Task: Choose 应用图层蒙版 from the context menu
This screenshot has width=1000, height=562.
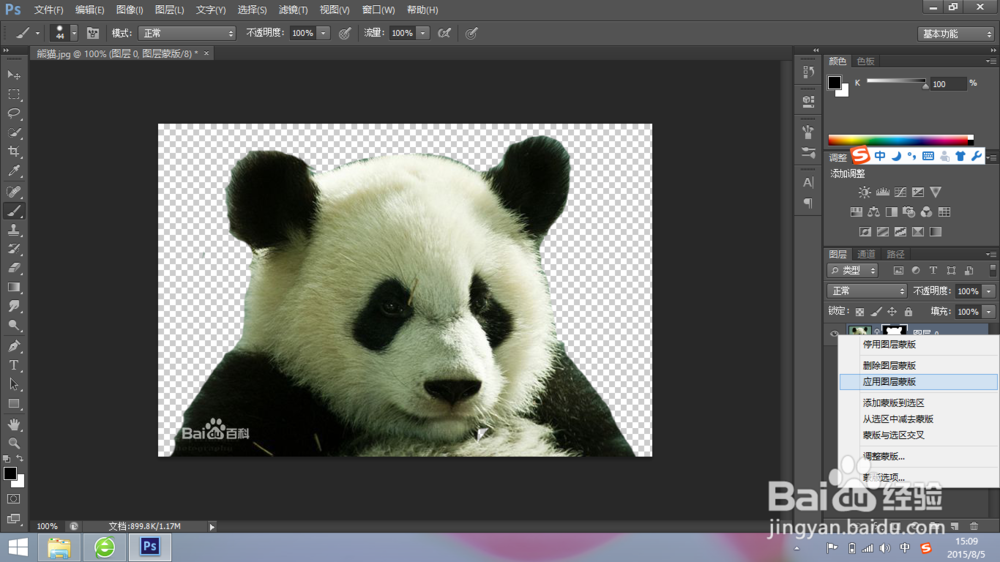Action: click(889, 382)
